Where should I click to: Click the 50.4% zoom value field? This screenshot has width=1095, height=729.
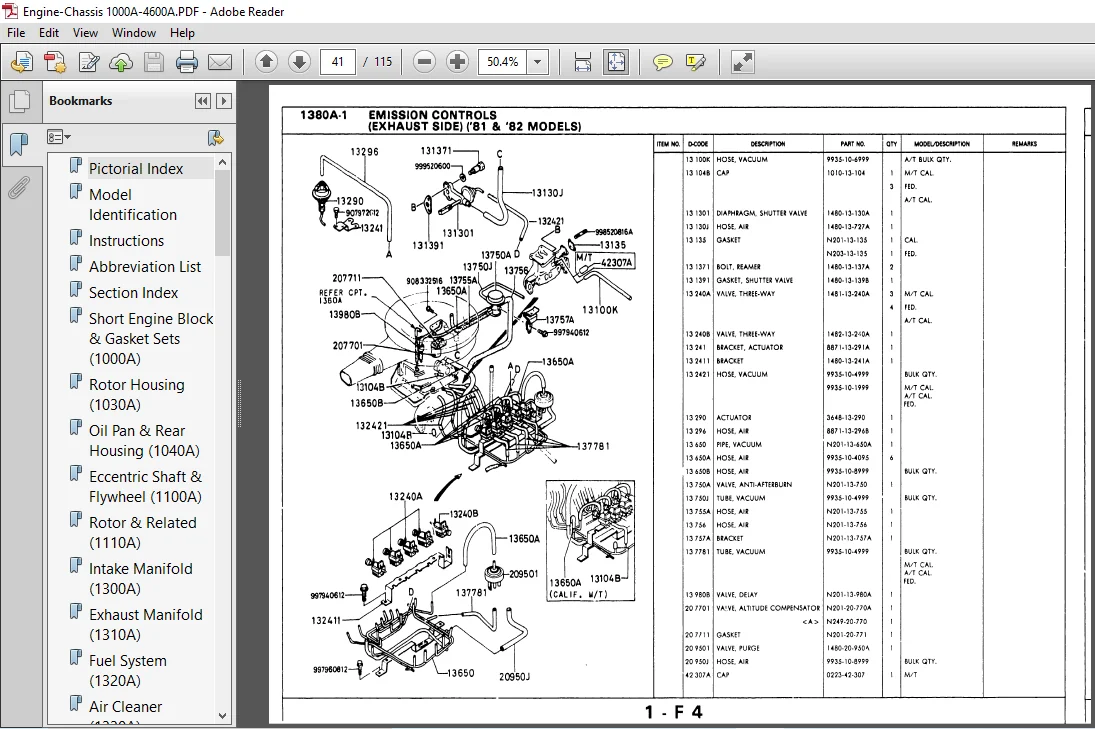click(x=503, y=61)
